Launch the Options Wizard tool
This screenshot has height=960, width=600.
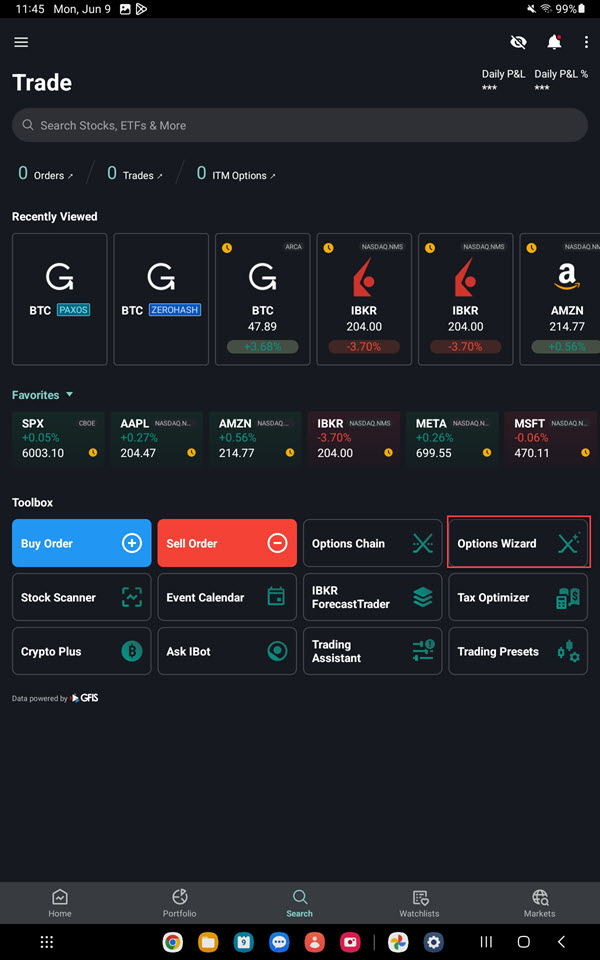click(518, 543)
